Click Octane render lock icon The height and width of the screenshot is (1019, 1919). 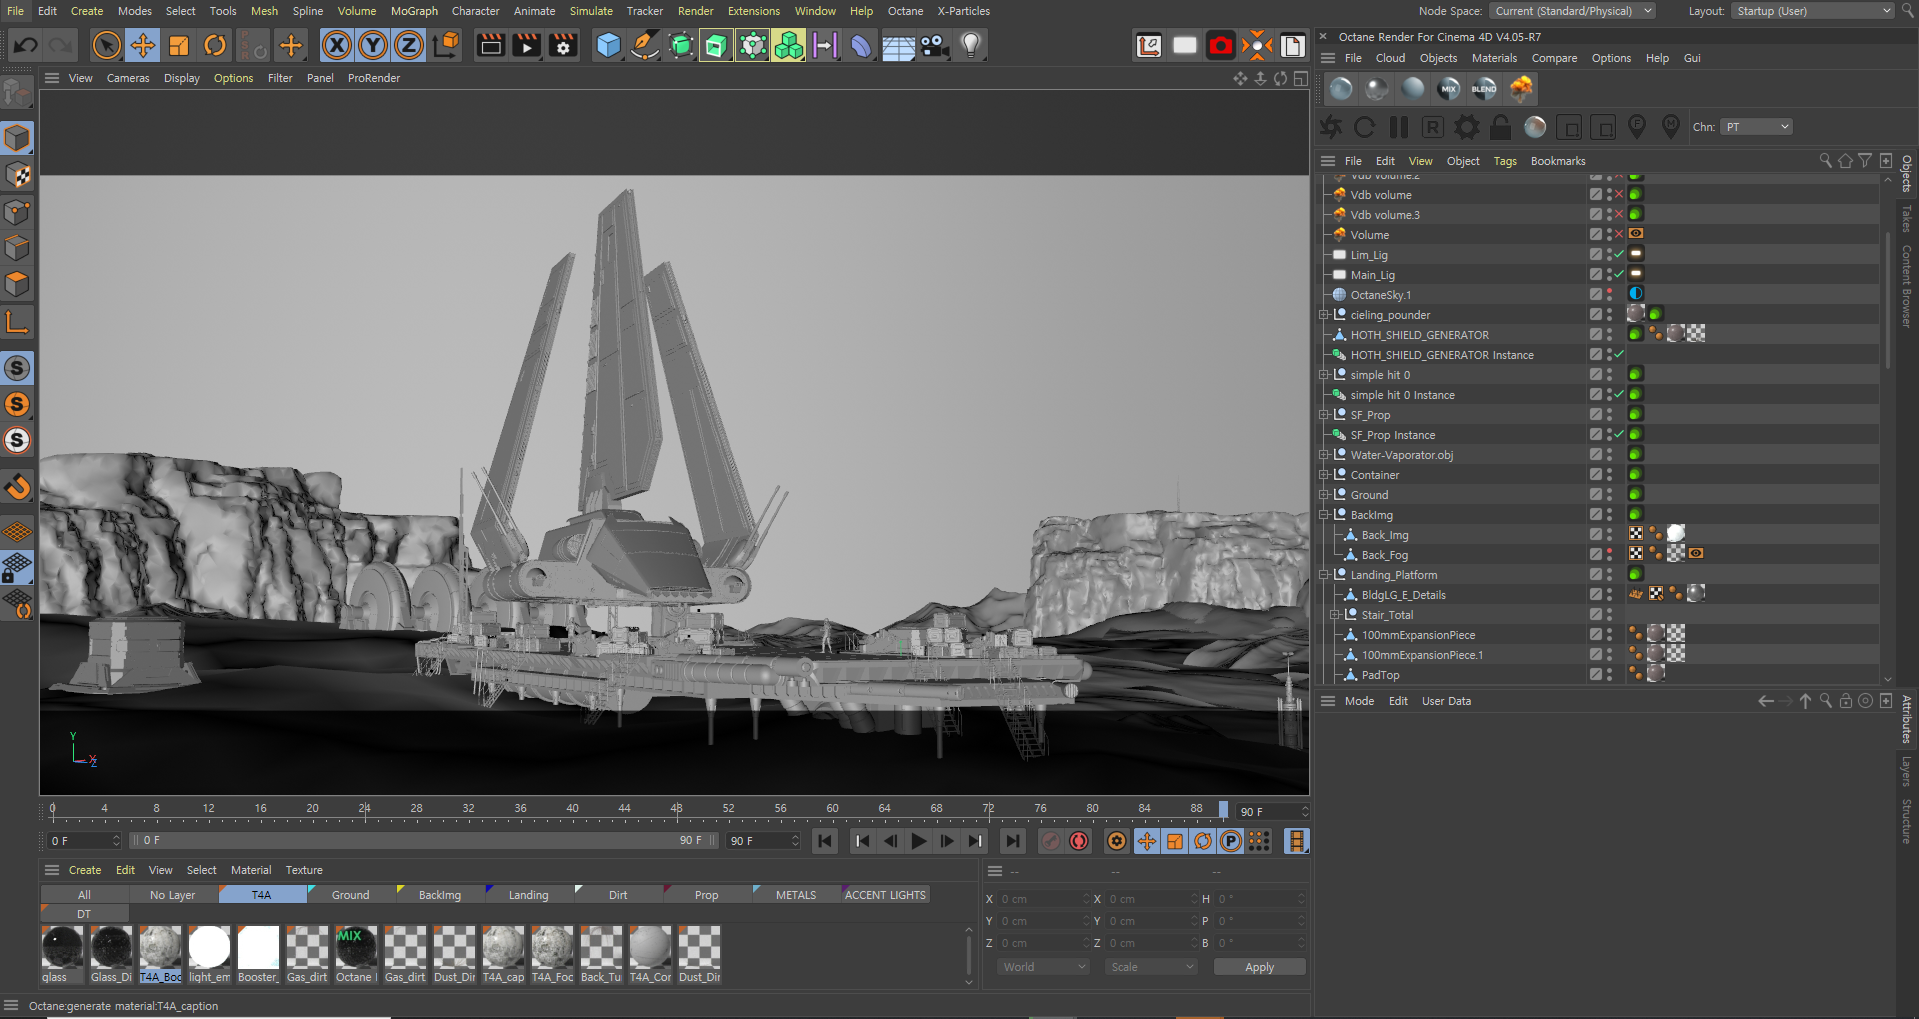pos(1500,127)
